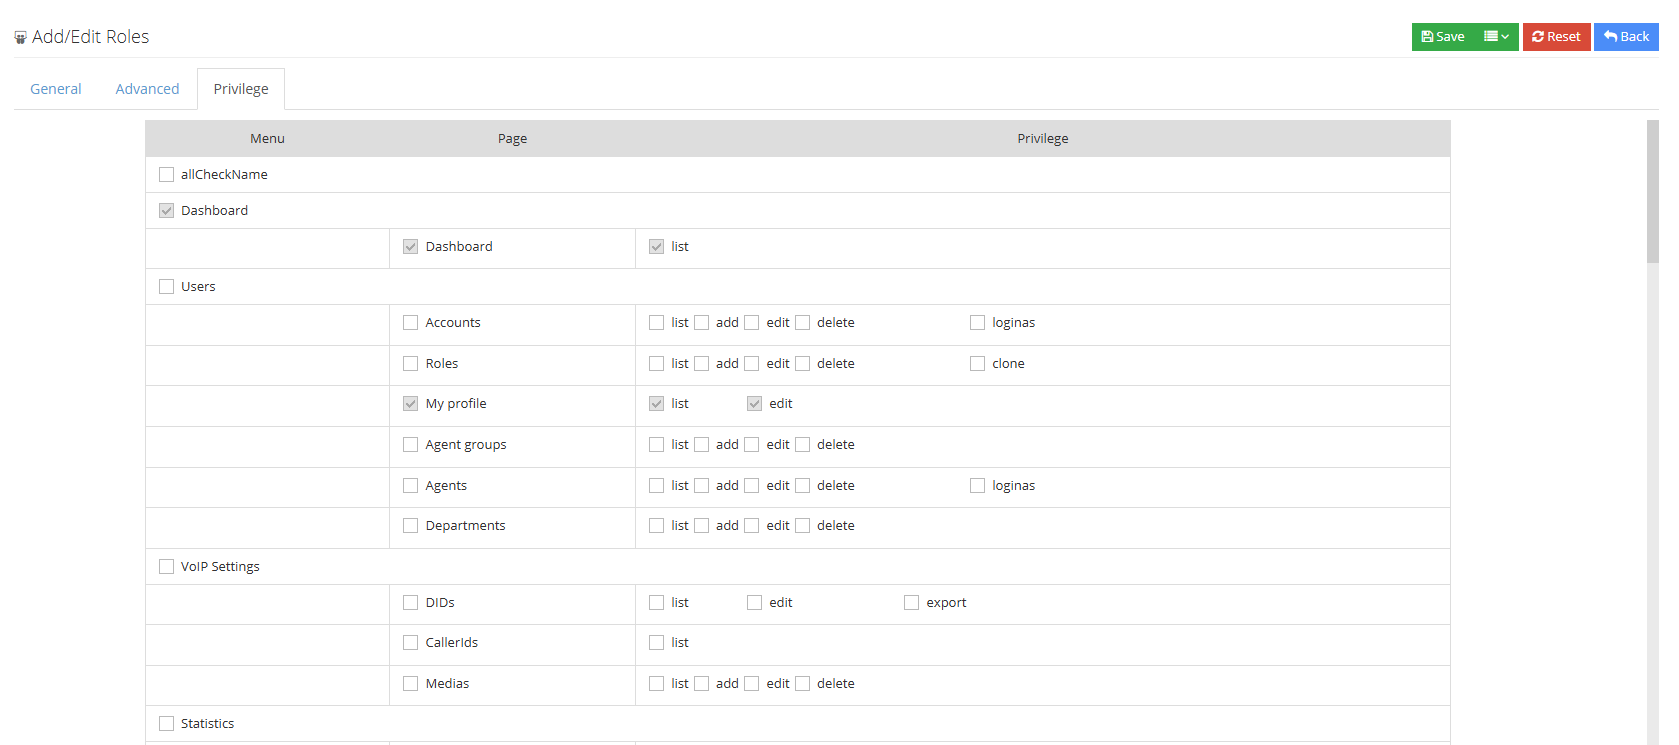Enable edit privilege for Departments
Screen dimensions: 1679x745
(x=751, y=526)
